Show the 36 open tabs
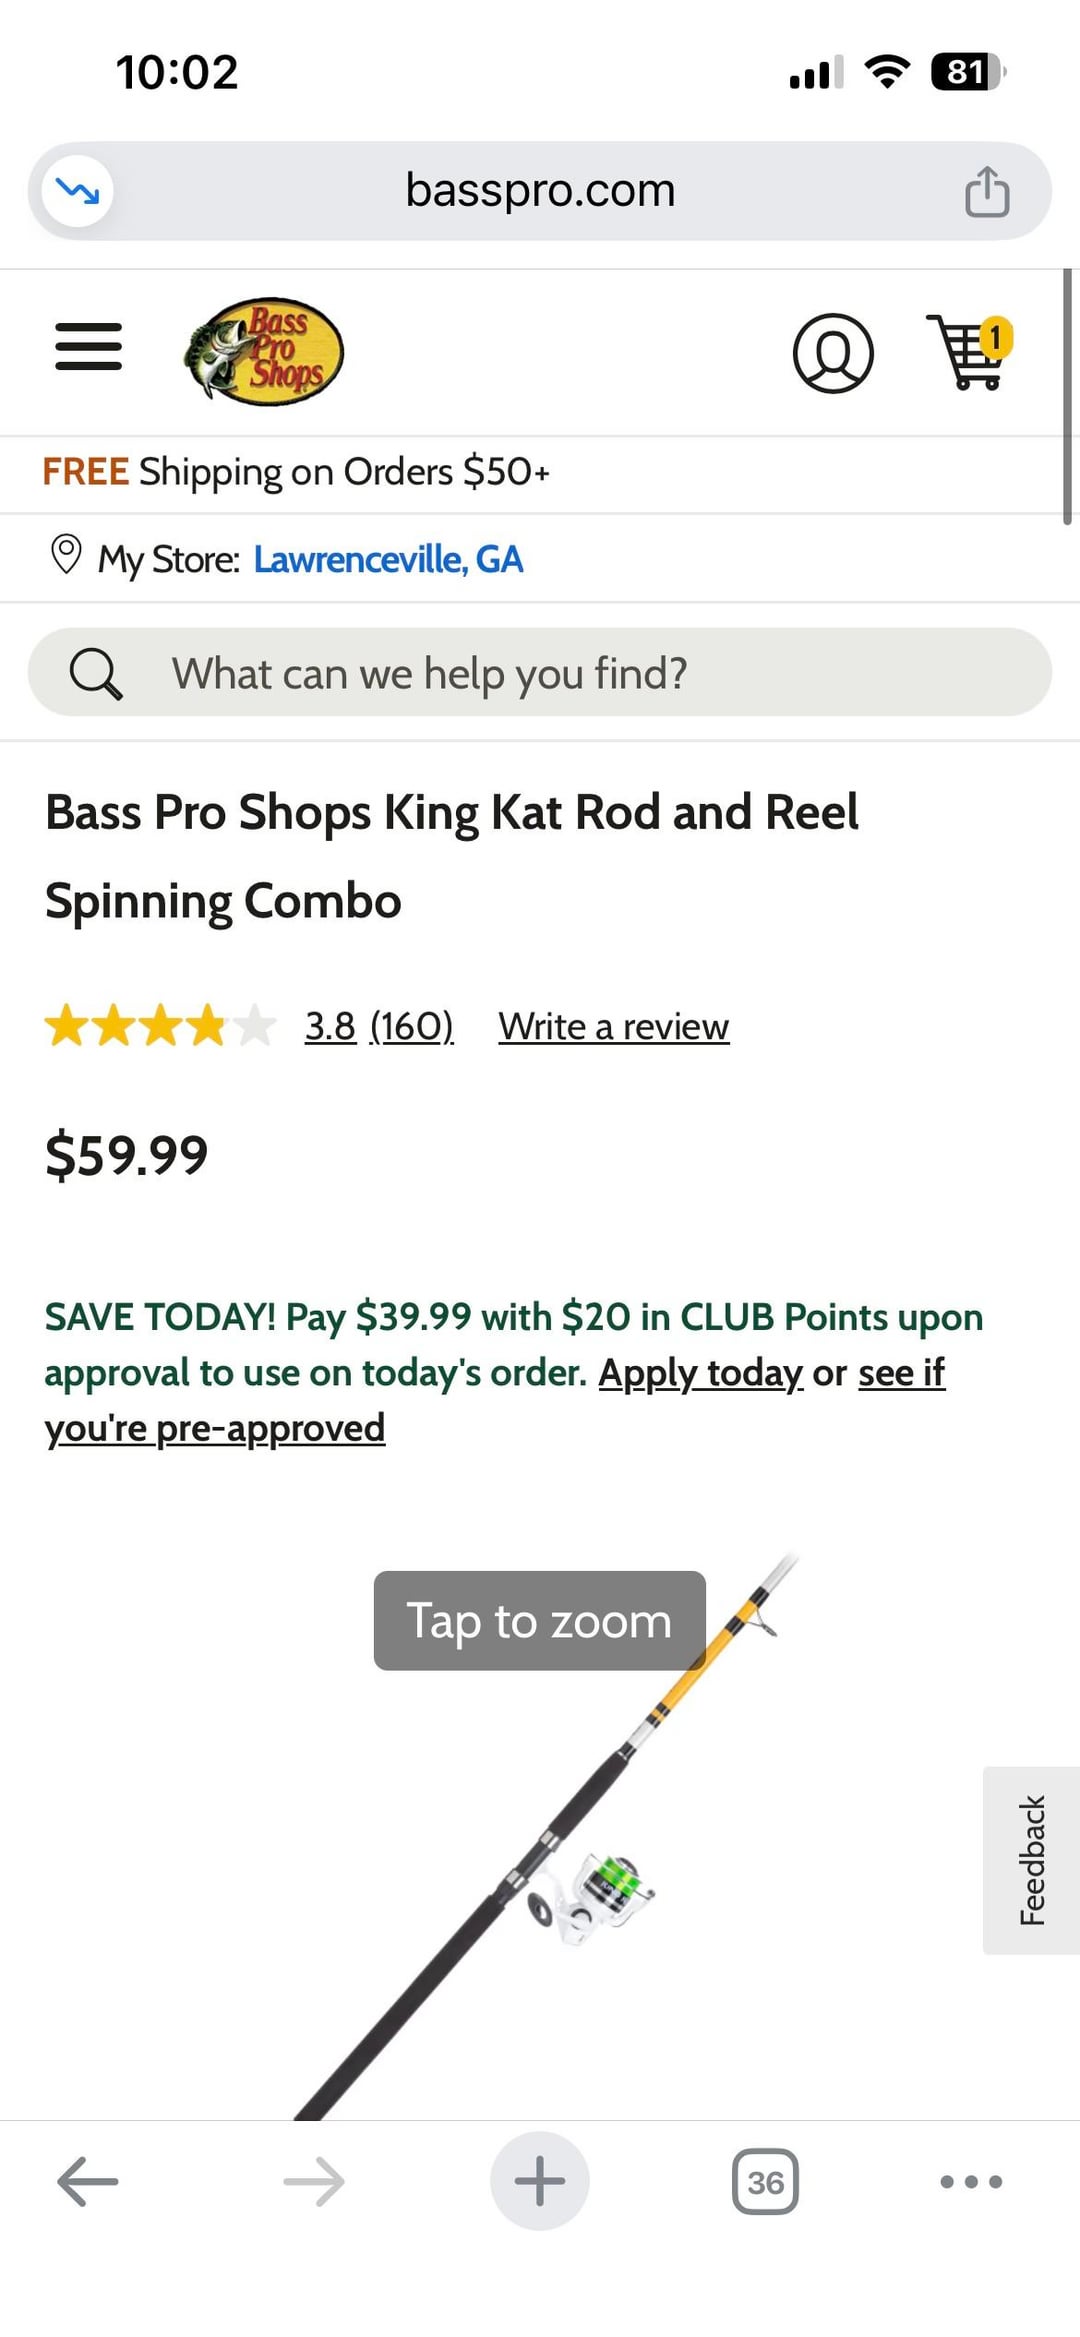This screenshot has height=2337, width=1080. coord(765,2181)
